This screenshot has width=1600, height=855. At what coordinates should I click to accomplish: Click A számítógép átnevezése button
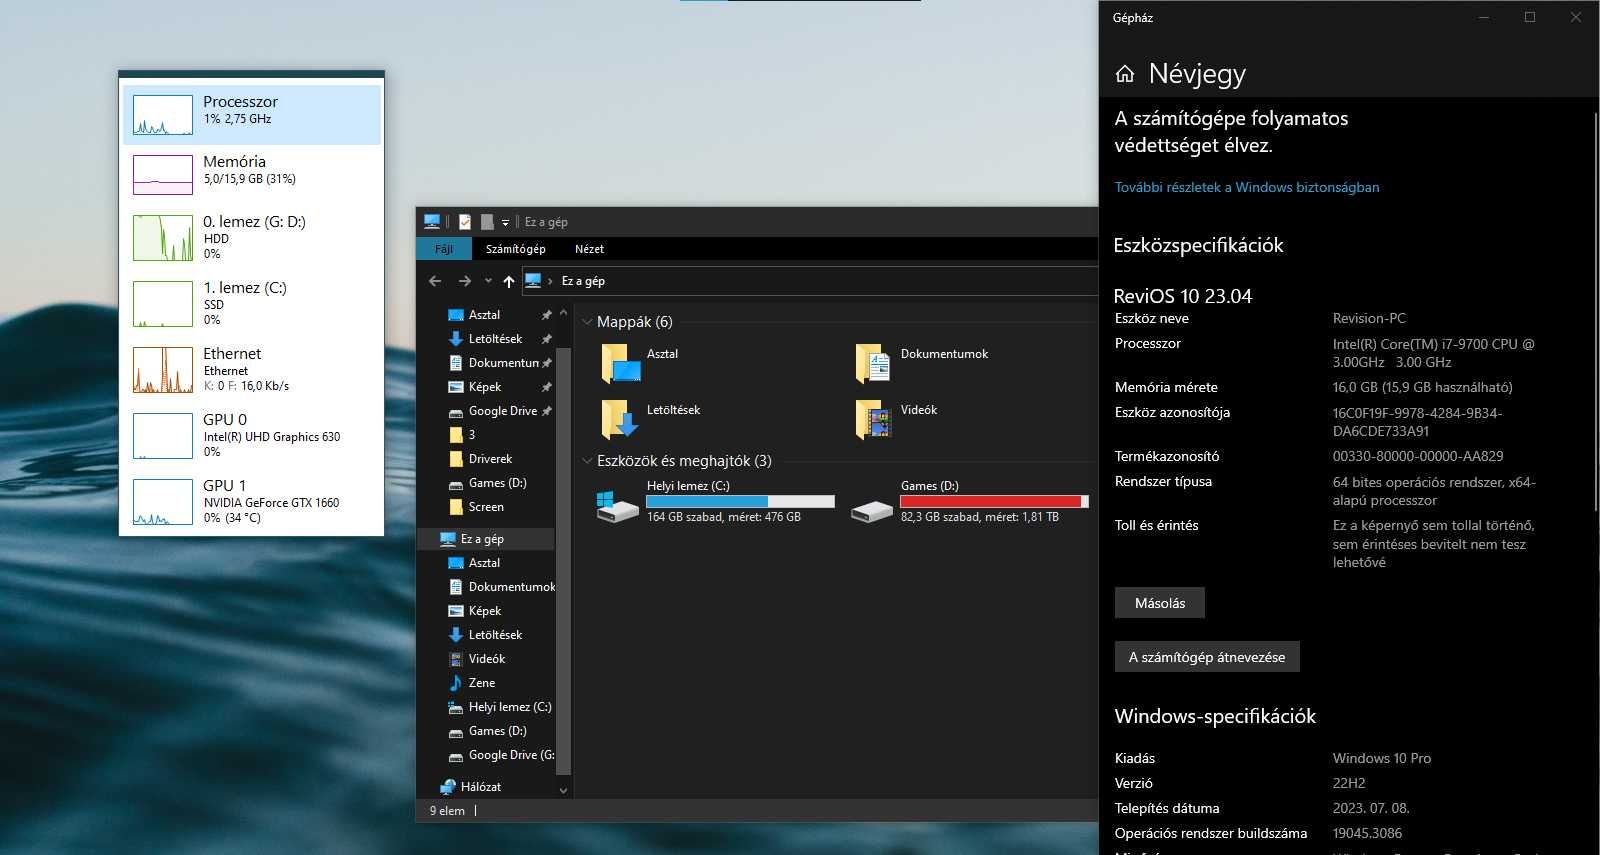[x=1207, y=657]
